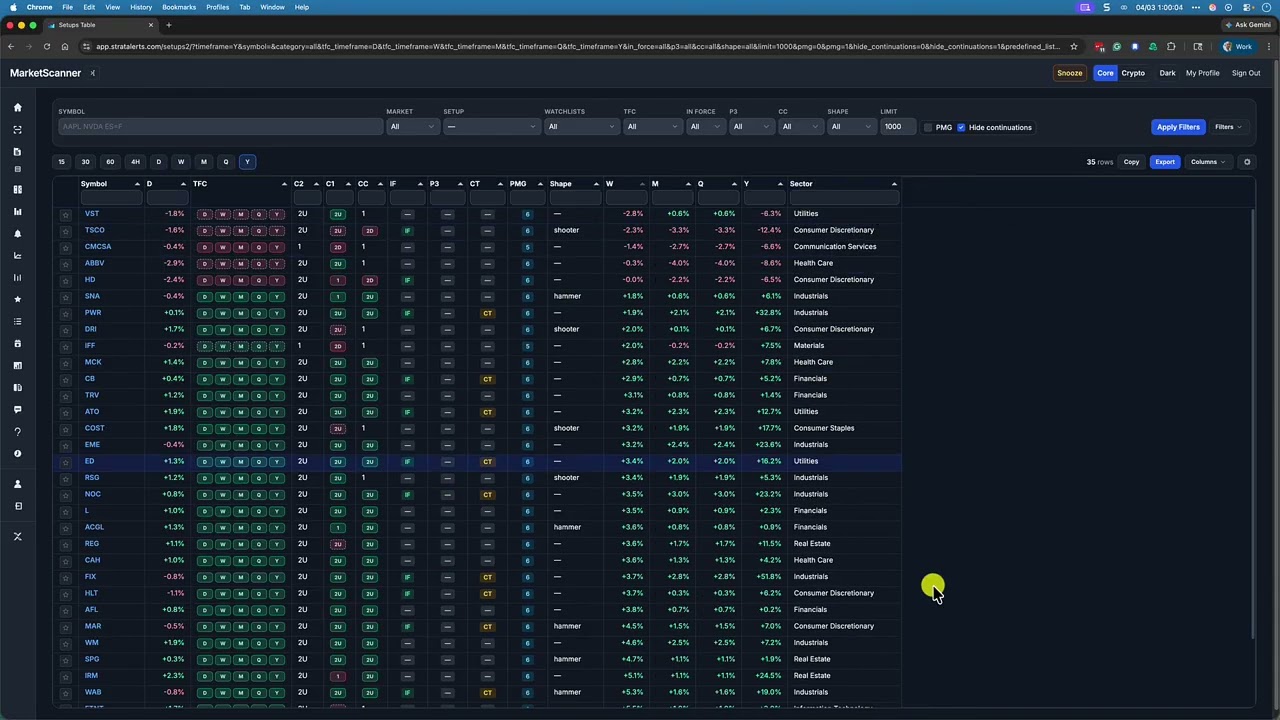Switch to the Crypto tab
1280x720 pixels.
pos(1133,73)
